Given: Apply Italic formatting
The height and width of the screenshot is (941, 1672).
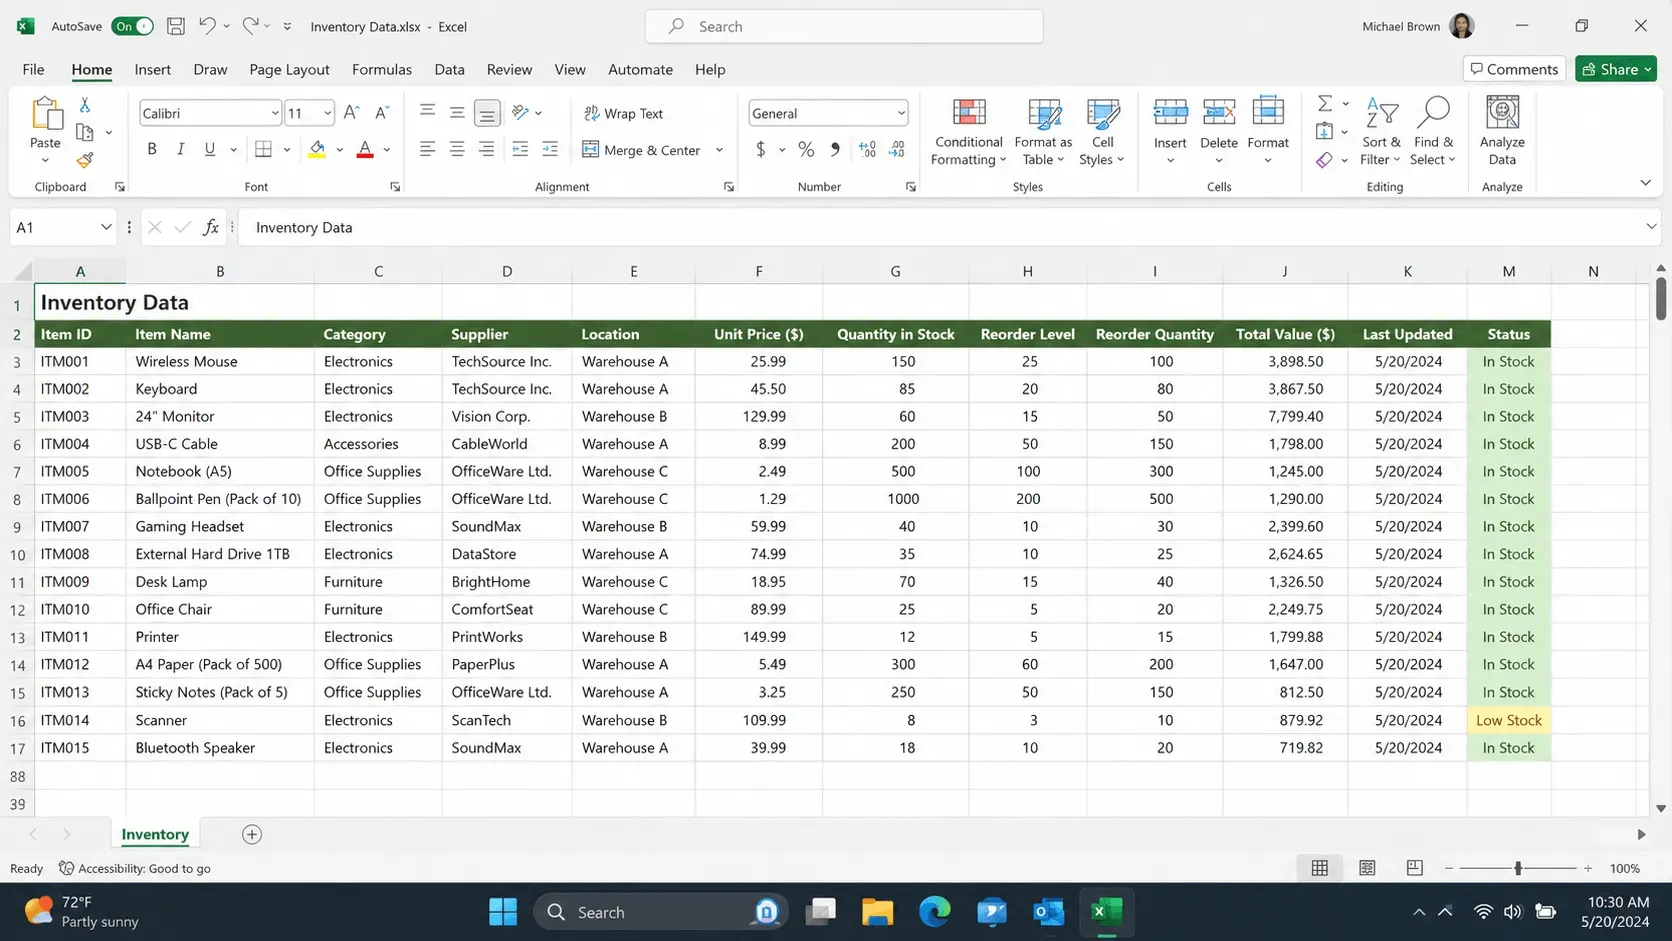Looking at the screenshot, I should click(x=180, y=149).
